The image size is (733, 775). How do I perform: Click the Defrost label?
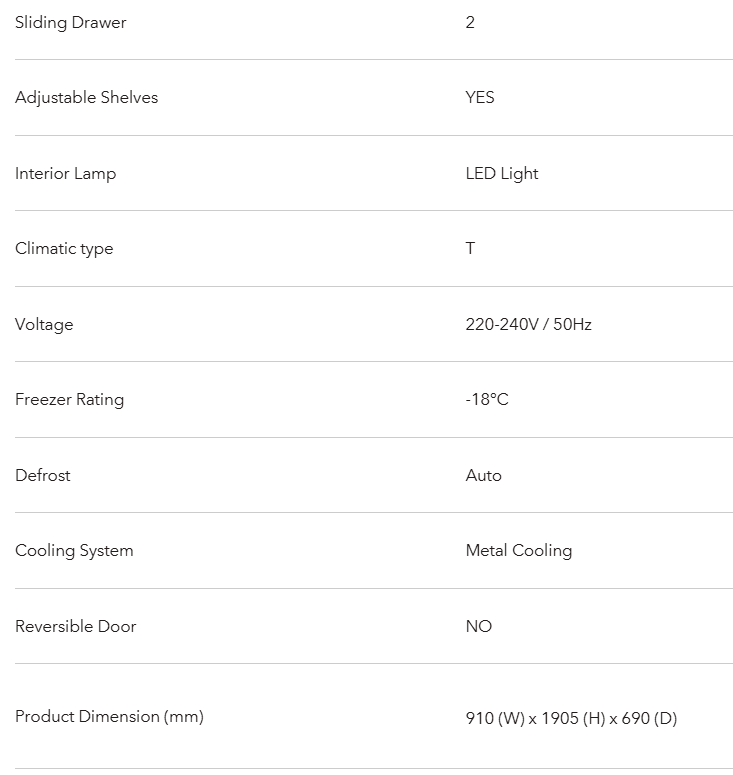(x=43, y=475)
